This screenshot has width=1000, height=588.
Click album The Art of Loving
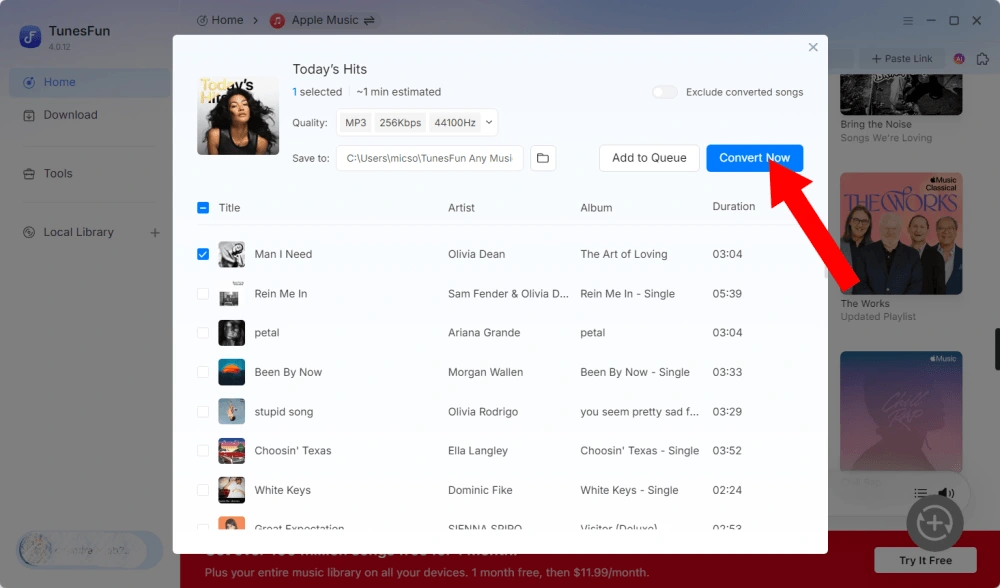tap(624, 254)
